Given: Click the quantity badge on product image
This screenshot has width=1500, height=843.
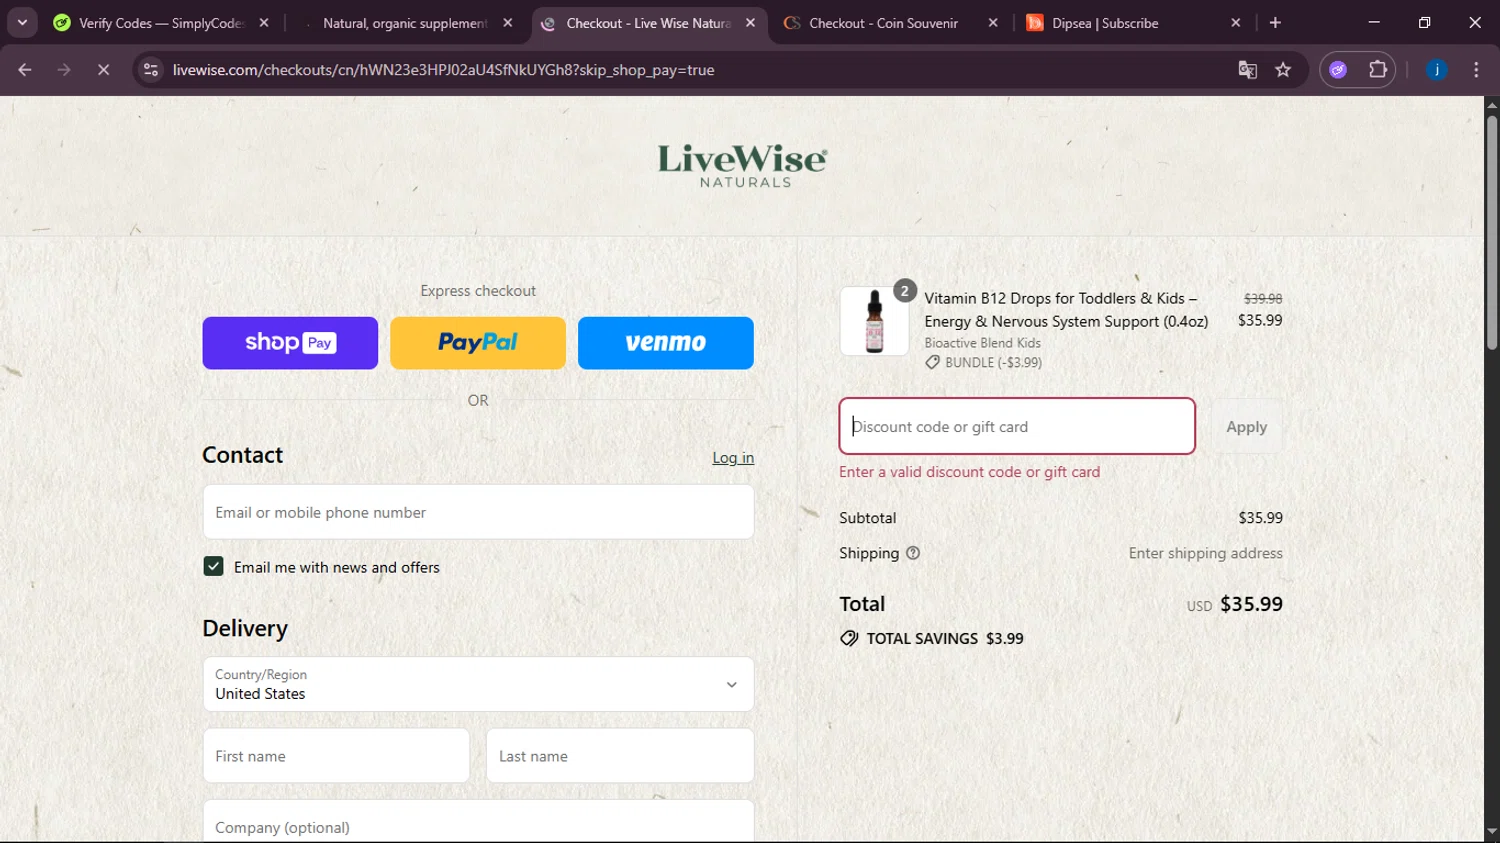Looking at the screenshot, I should tap(904, 291).
